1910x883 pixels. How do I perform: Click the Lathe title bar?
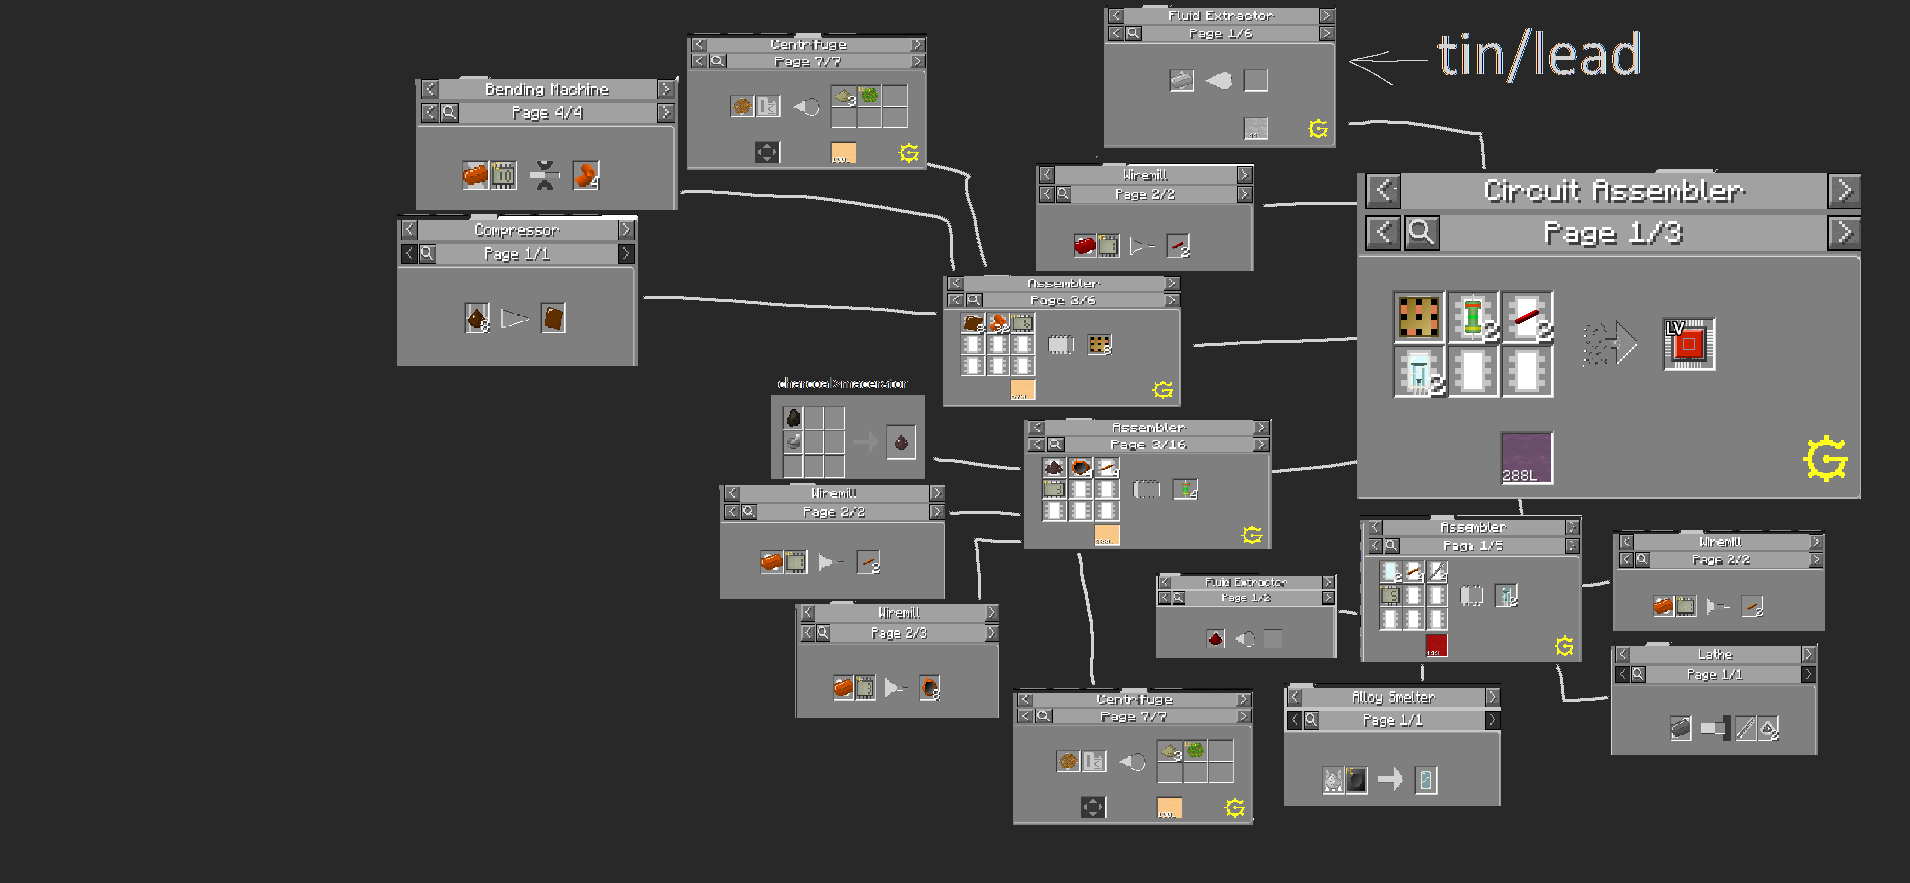(x=1714, y=654)
